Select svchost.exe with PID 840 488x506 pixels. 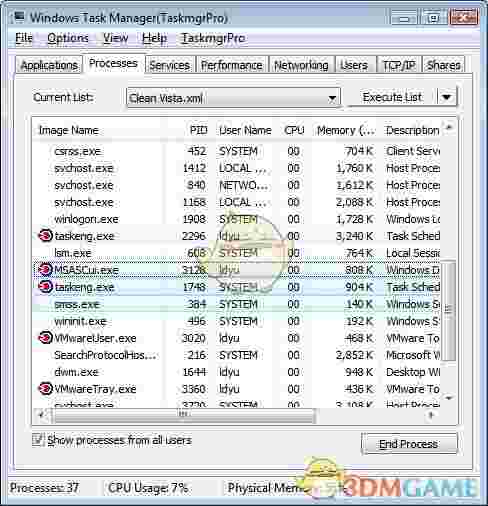tap(237, 185)
